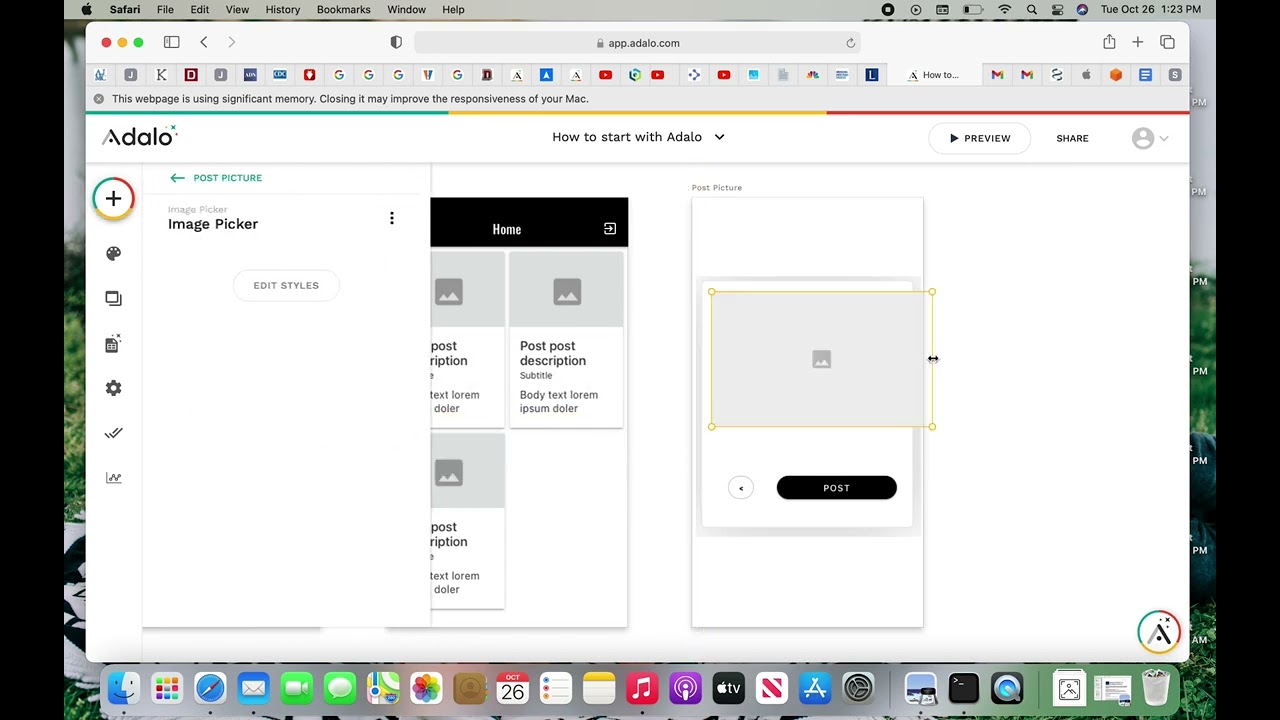Open Finder from the Dock
This screenshot has height=720, width=1280.
click(x=124, y=688)
